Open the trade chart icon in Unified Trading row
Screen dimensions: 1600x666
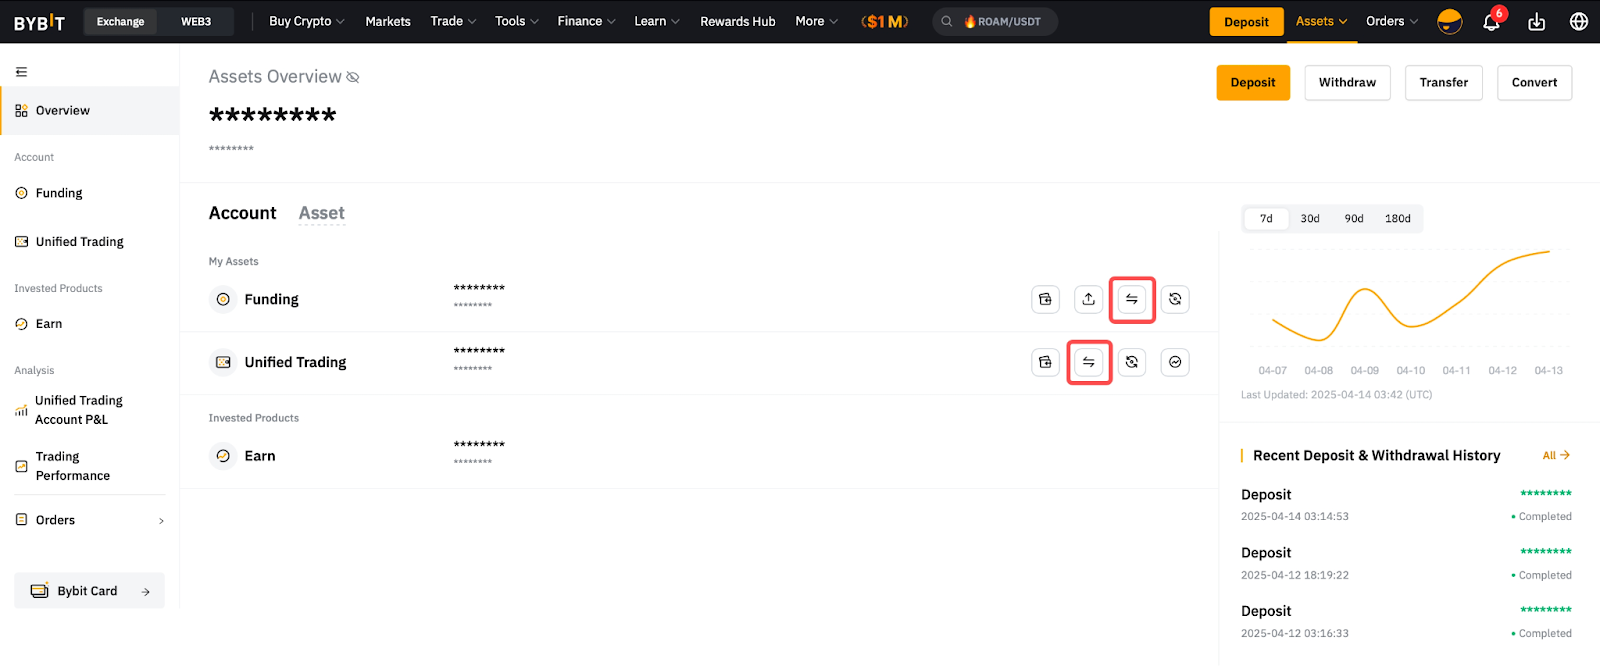coord(1175,362)
